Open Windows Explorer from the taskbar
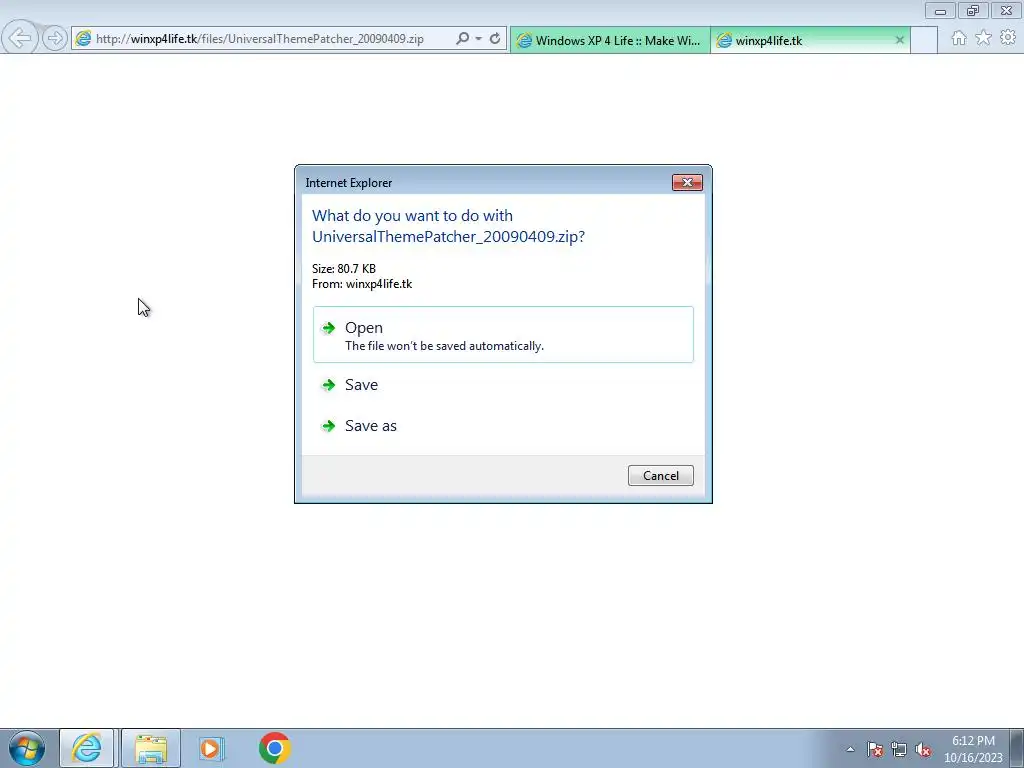Image resolution: width=1024 pixels, height=768 pixels. pos(151,748)
